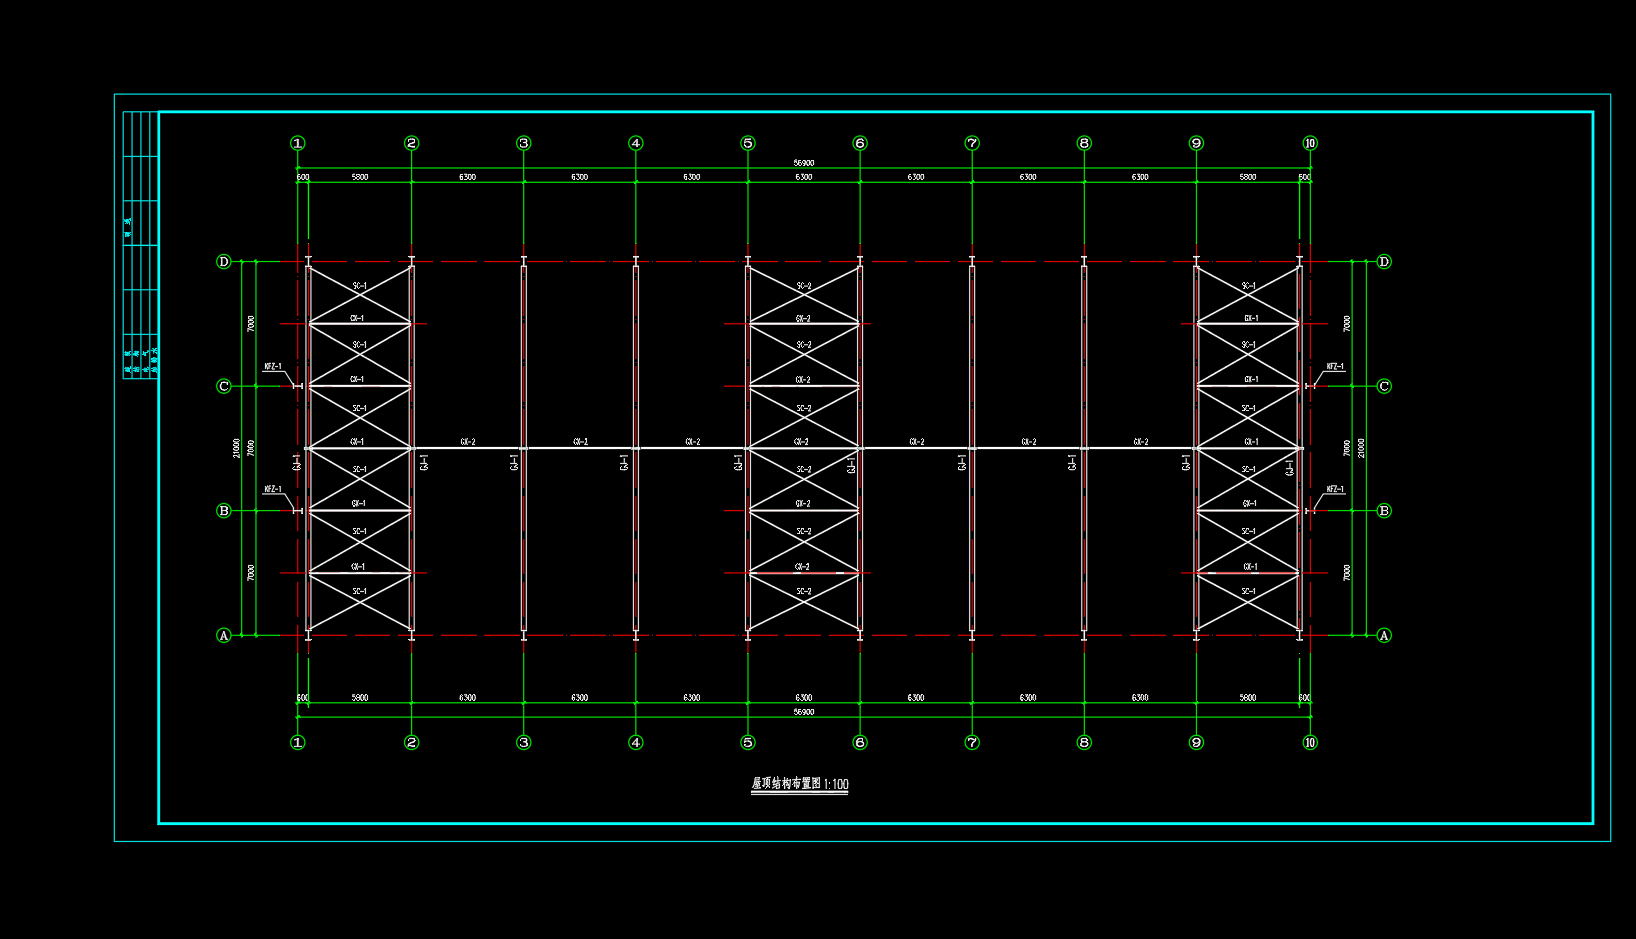Viewport: 1636px width, 939px height.
Task: Click the topmost SC-1 brace label between axes 1 and 2
Action: point(360,286)
